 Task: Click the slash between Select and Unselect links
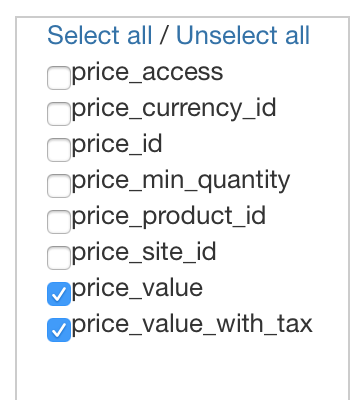pos(164,35)
